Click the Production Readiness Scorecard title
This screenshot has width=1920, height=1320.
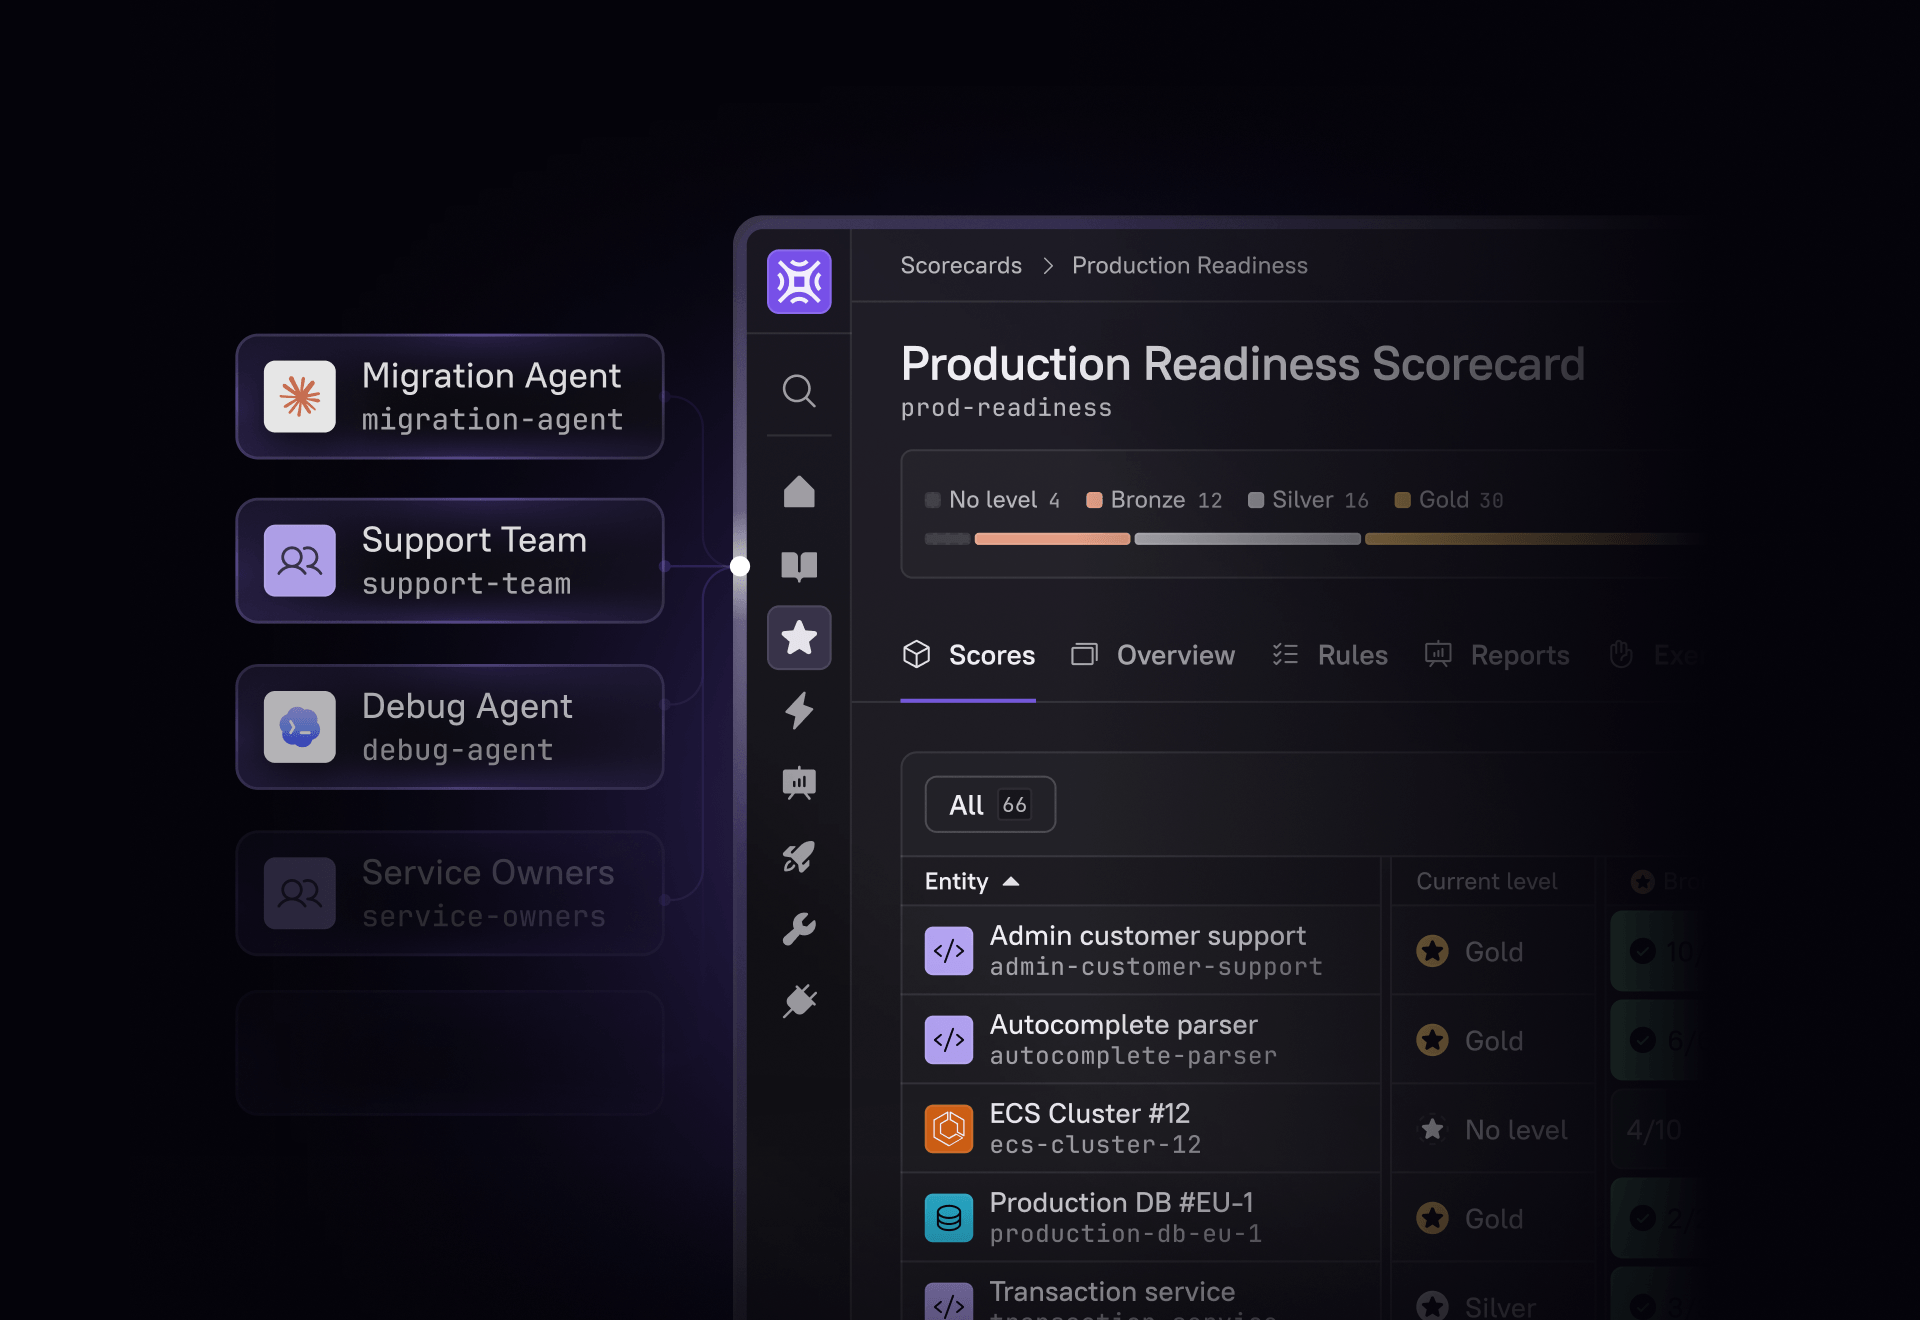pos(1243,364)
